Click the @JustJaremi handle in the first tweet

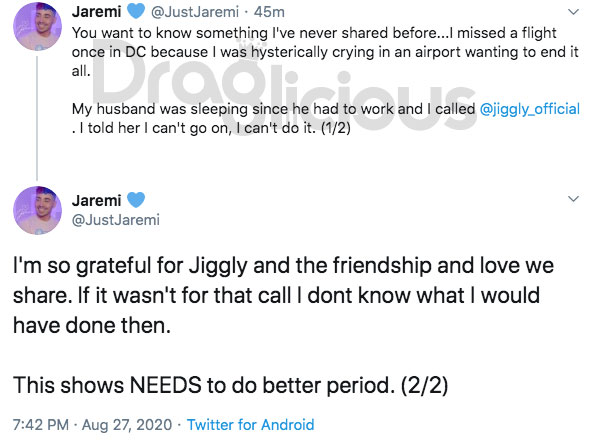coord(195,12)
